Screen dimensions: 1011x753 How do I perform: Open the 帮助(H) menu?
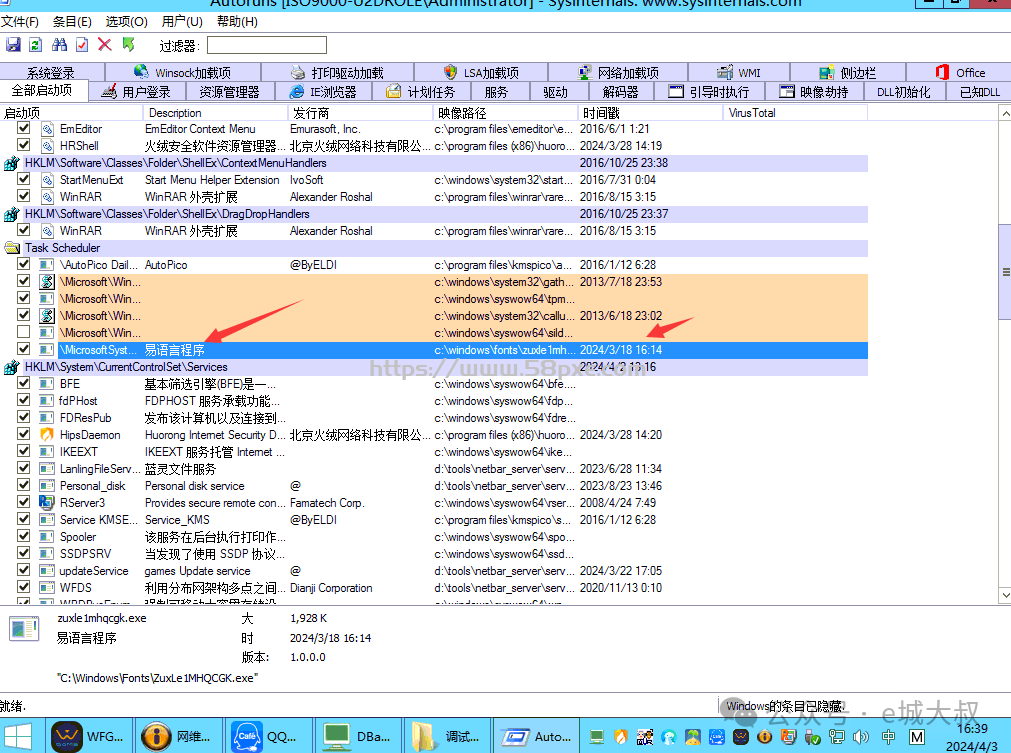237,21
